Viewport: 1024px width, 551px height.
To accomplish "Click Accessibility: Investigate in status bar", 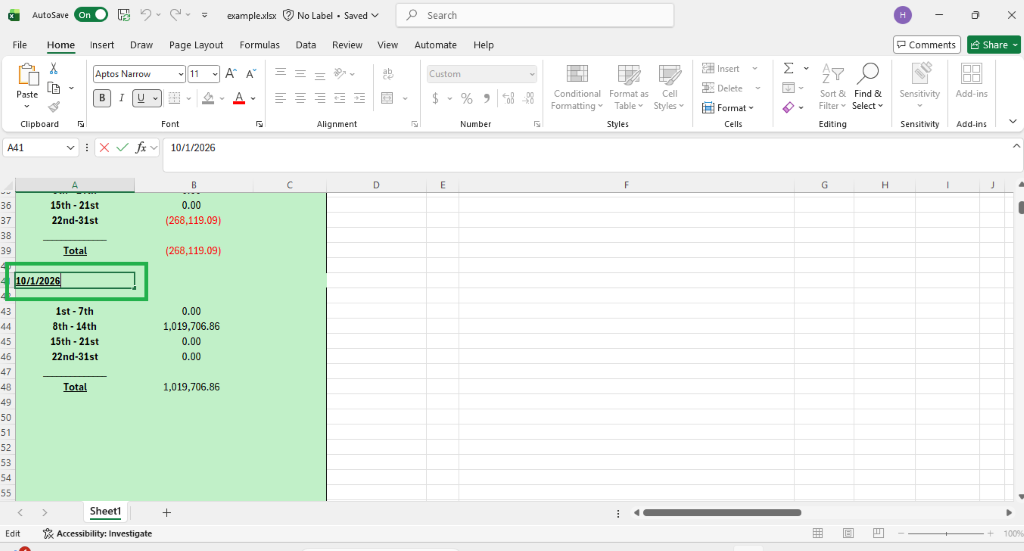I will (97, 533).
